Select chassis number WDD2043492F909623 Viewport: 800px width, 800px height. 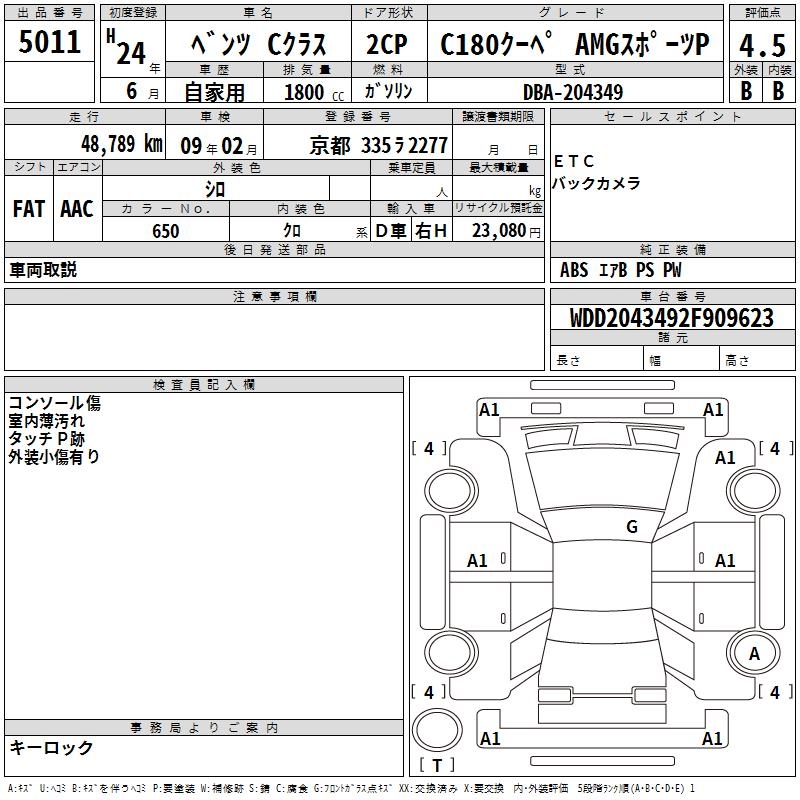(x=672, y=318)
